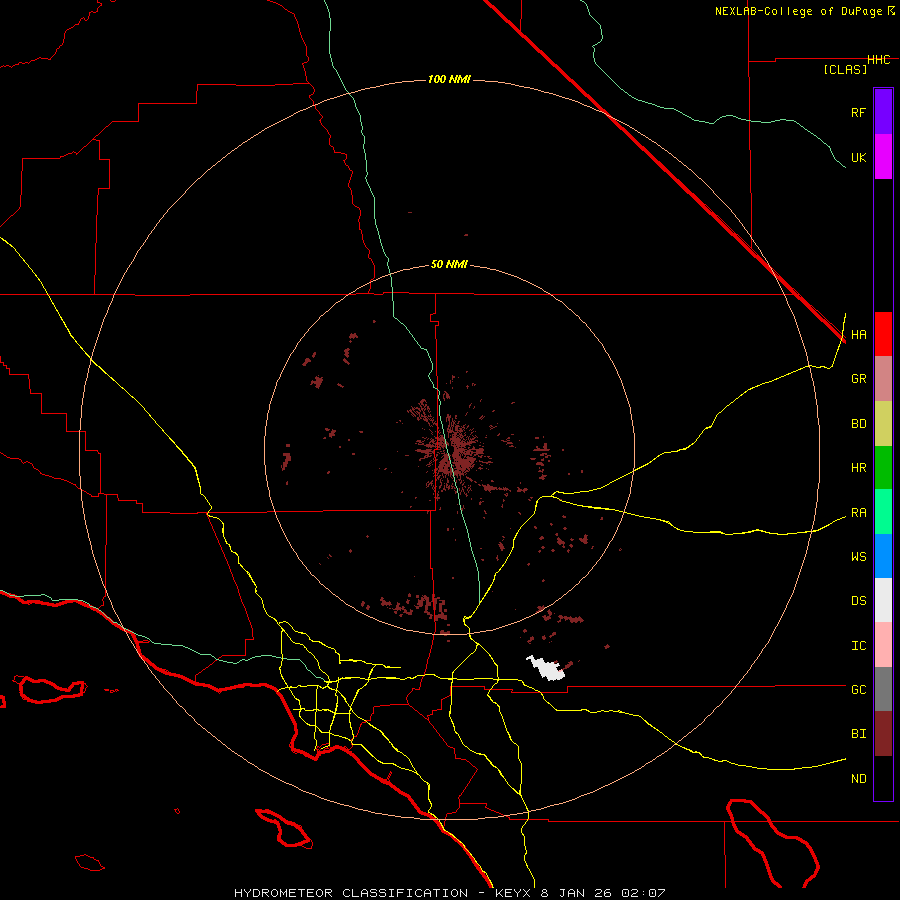
Task: Click the Hydrometeor Classification KEYX timestamp caption
Action: click(x=449, y=891)
